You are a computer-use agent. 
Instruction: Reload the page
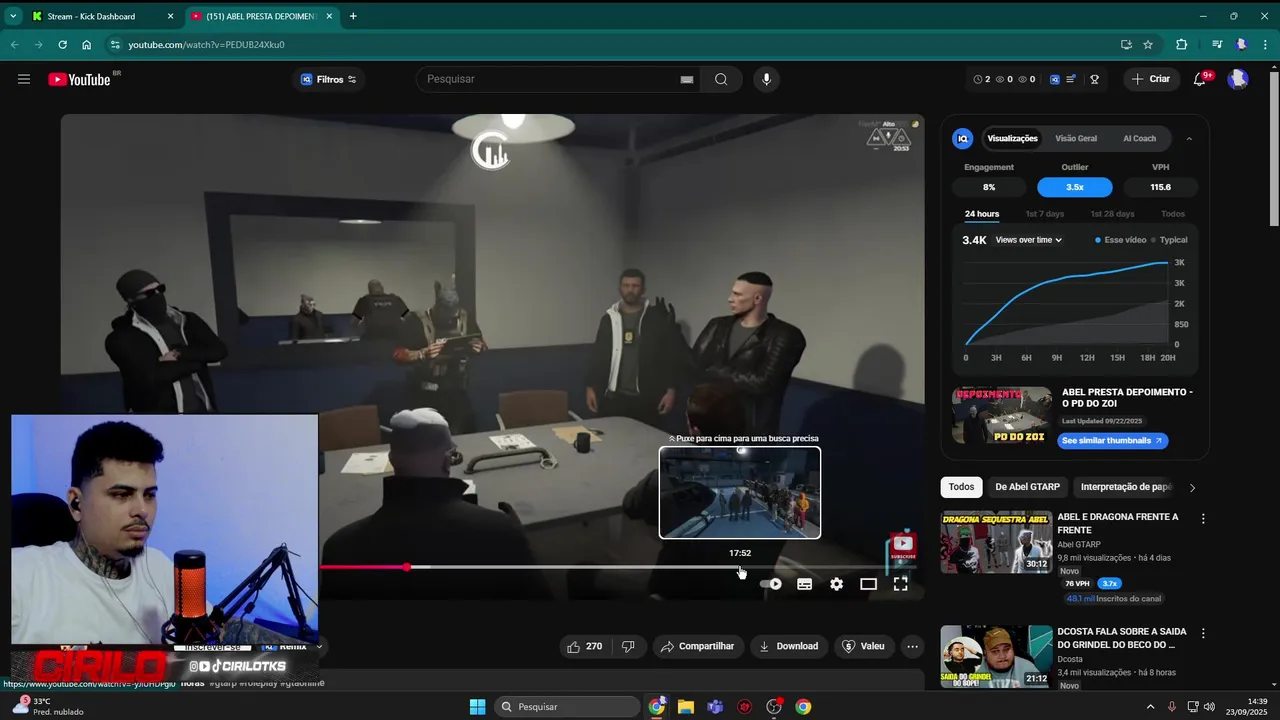[62, 44]
